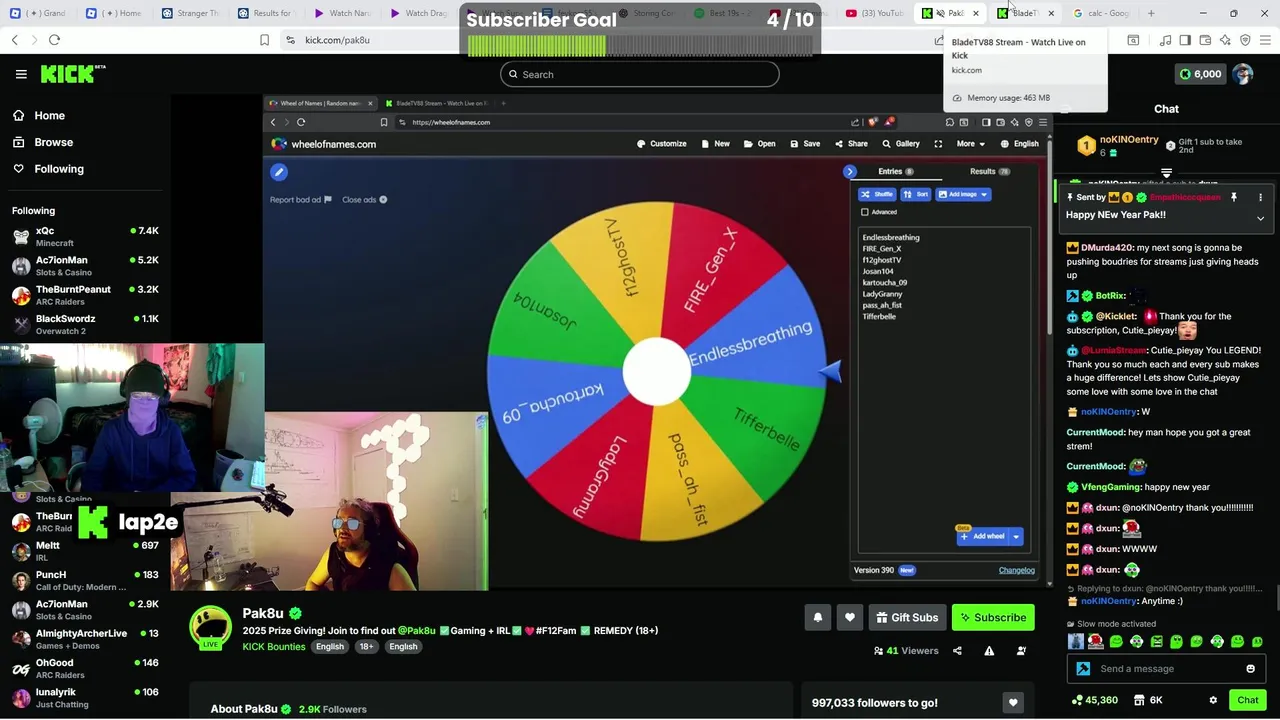
Task: Open xQc channel in Following list
Action: pos(85,236)
